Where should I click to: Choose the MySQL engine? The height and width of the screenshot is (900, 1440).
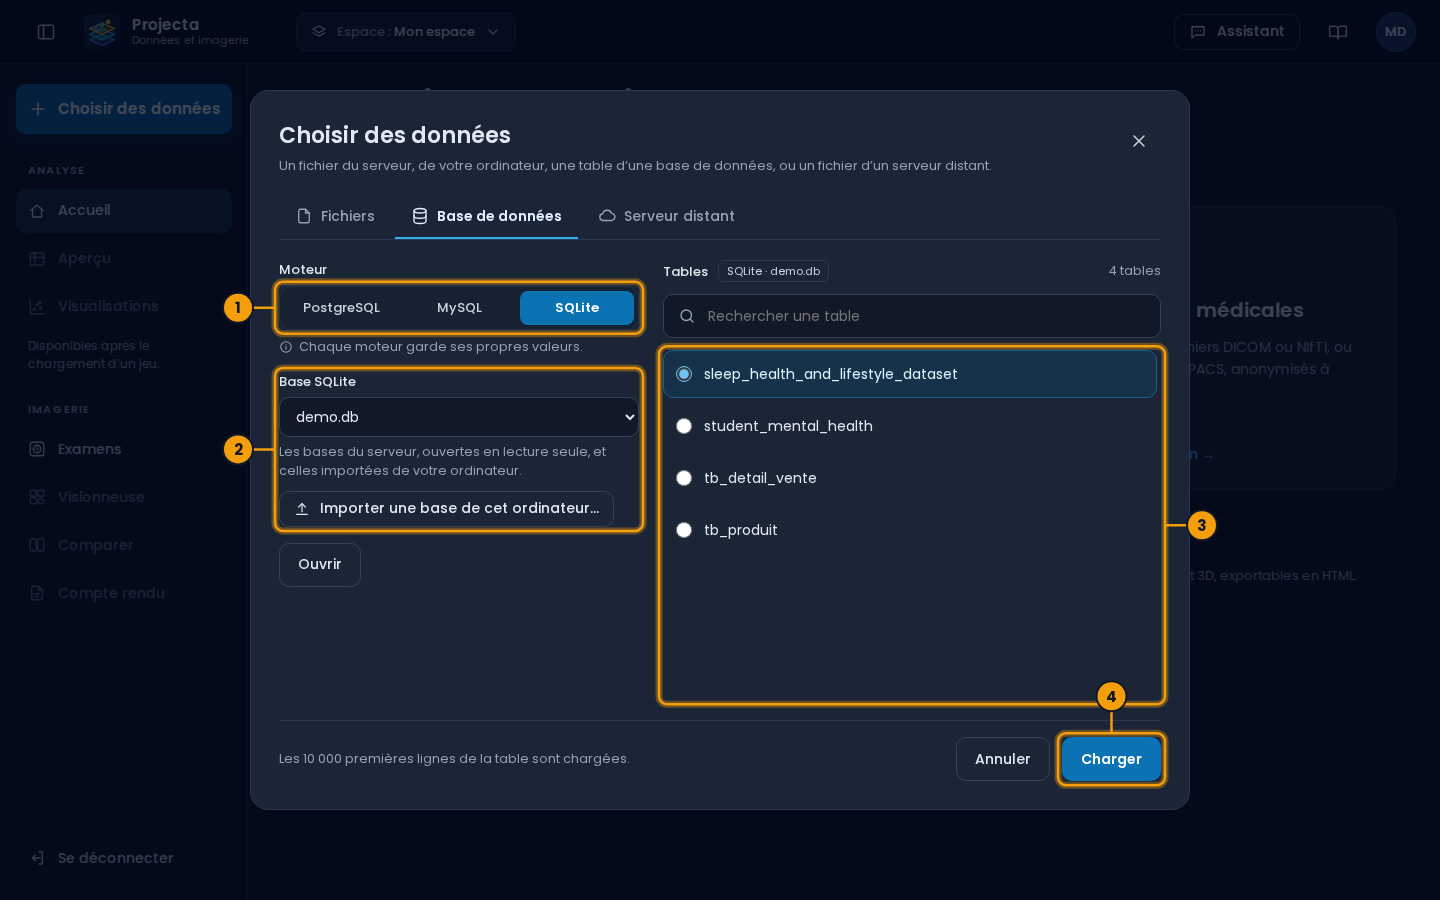(x=459, y=308)
